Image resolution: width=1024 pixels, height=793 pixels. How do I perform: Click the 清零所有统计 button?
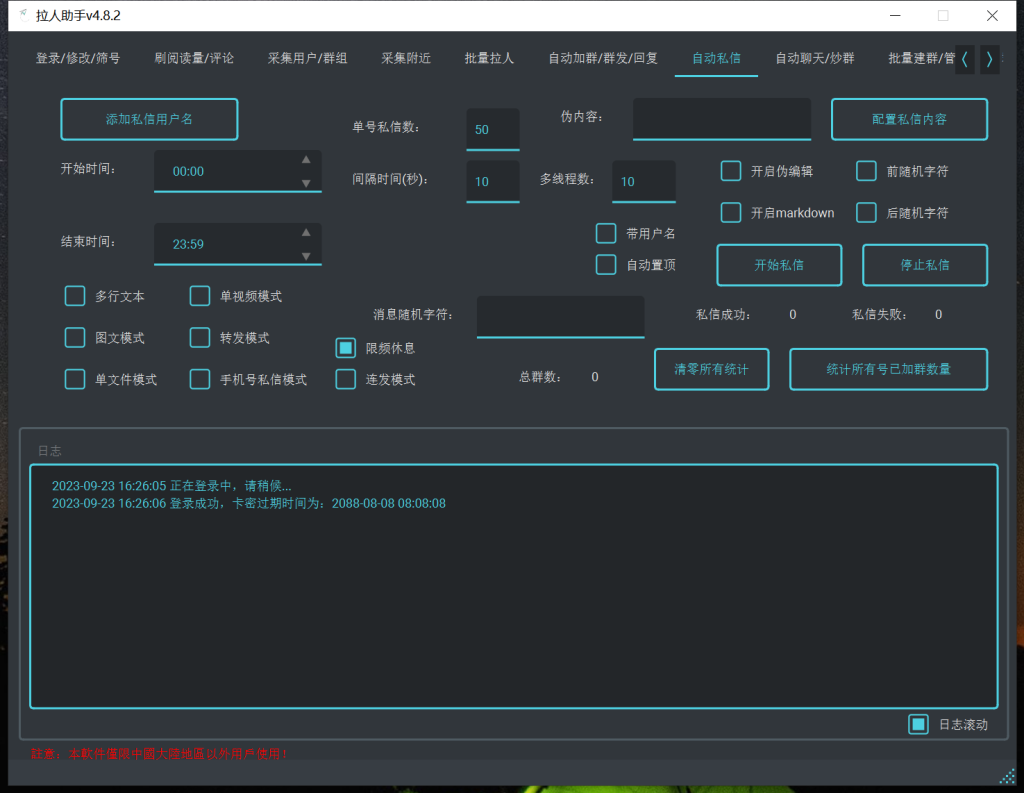tap(711, 369)
